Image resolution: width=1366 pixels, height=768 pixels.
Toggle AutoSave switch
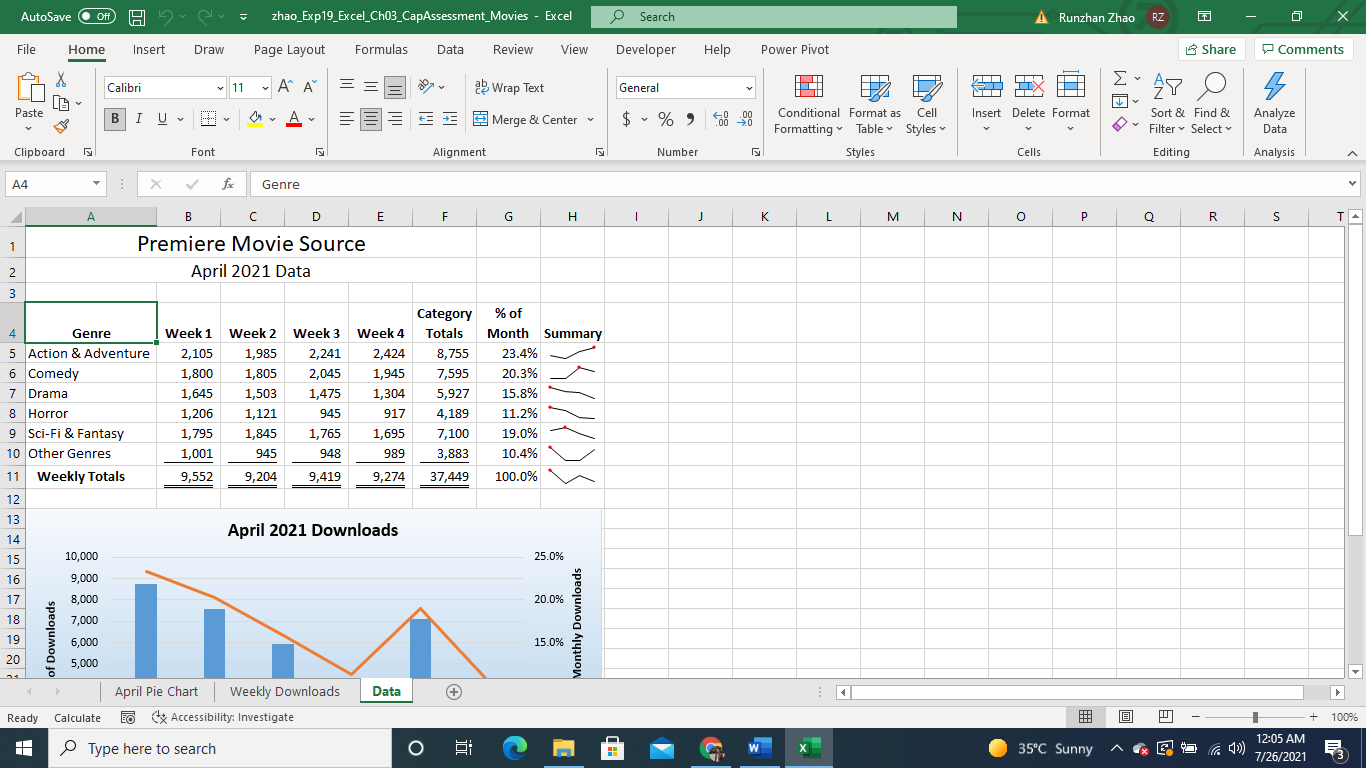click(96, 17)
